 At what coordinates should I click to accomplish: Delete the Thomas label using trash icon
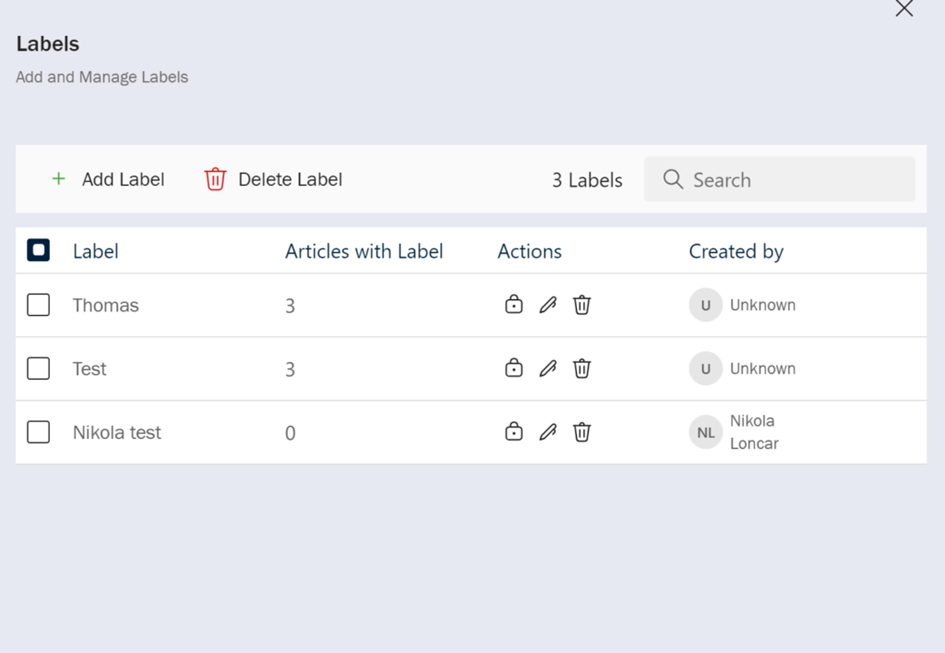[582, 305]
